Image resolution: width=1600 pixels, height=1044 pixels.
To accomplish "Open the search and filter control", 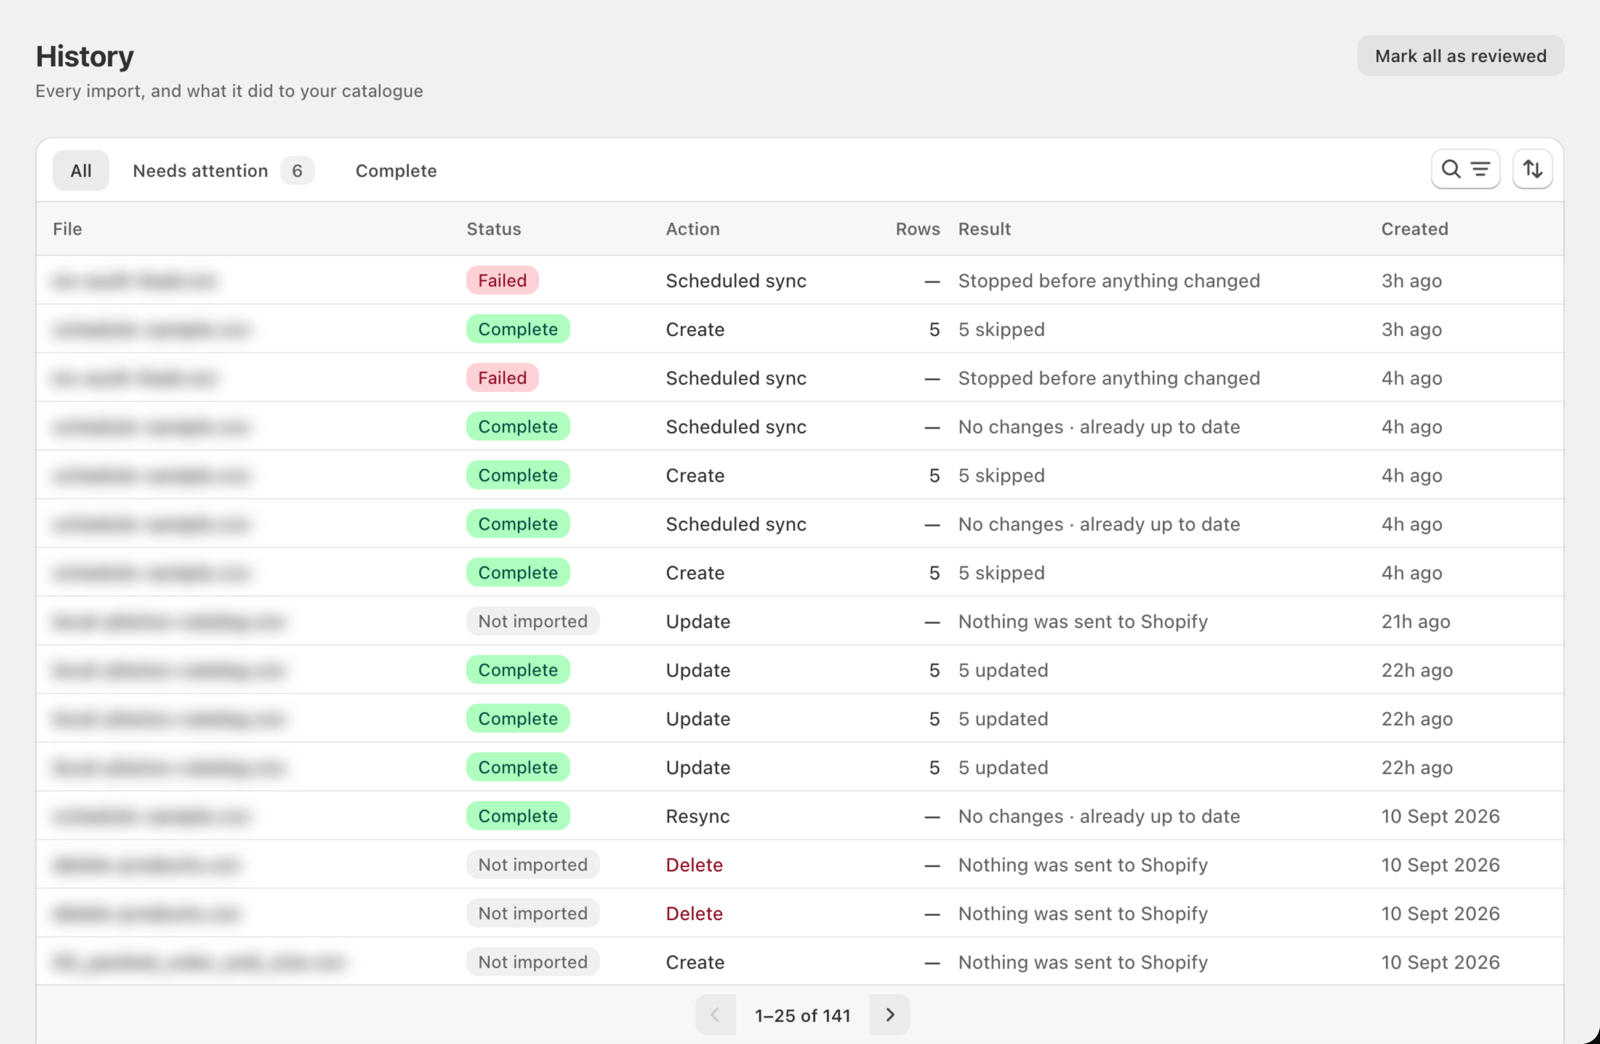I will [x=1465, y=170].
